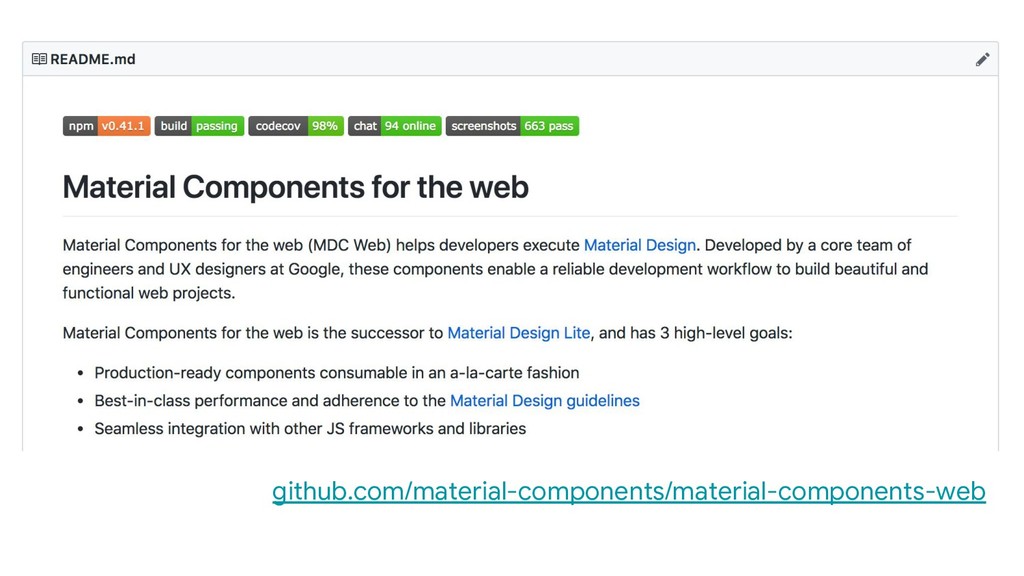Open the build passing badge
The width and height of the screenshot is (1024, 576).
(x=199, y=126)
